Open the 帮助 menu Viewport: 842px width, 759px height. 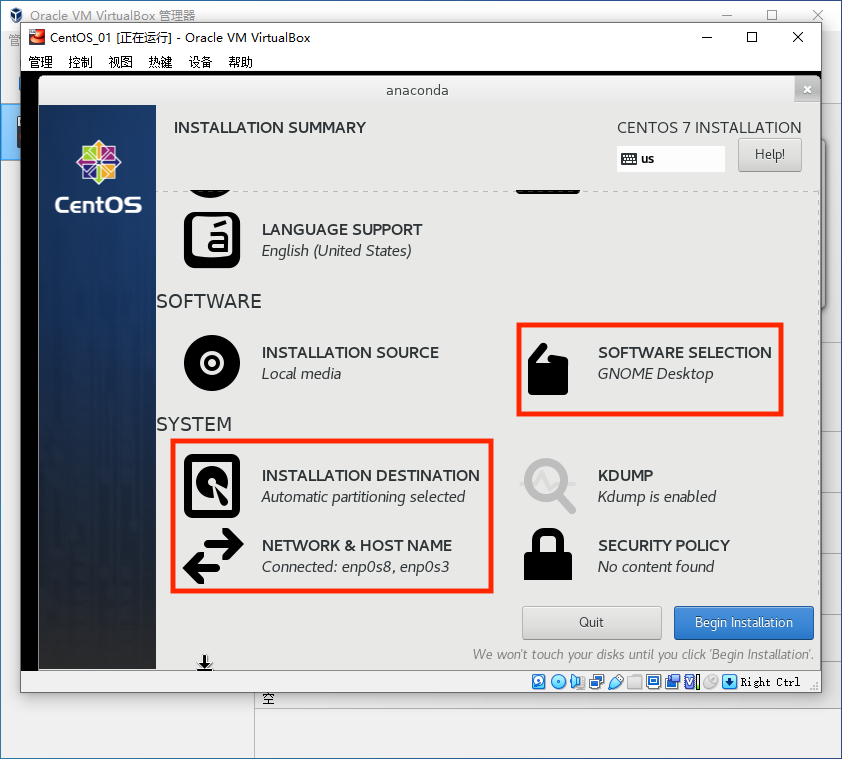pyautogui.click(x=241, y=62)
